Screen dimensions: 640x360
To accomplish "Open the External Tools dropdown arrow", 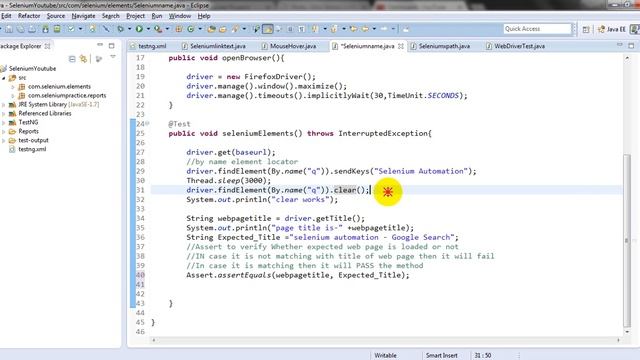I will (167, 29).
